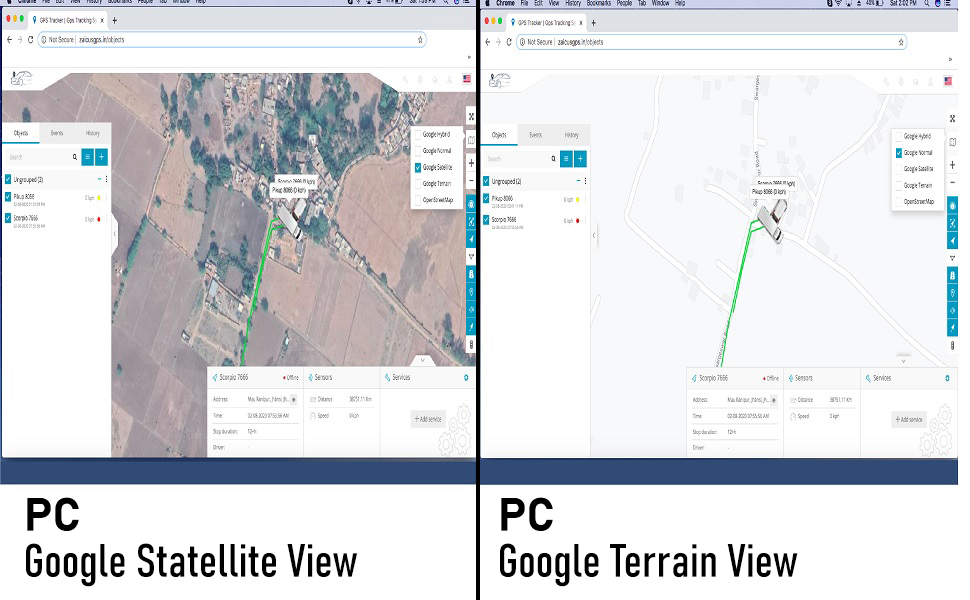This screenshot has height=600, width=970.
Task: Click the blue plus add-object button in Terrain View window
Action: point(580,159)
